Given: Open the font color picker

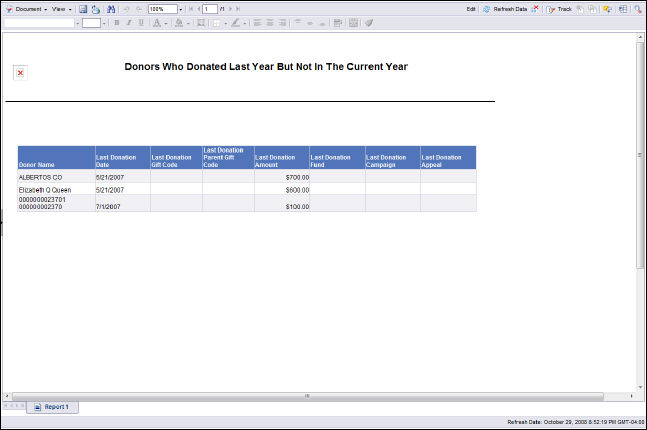Looking at the screenshot, I should 156,22.
